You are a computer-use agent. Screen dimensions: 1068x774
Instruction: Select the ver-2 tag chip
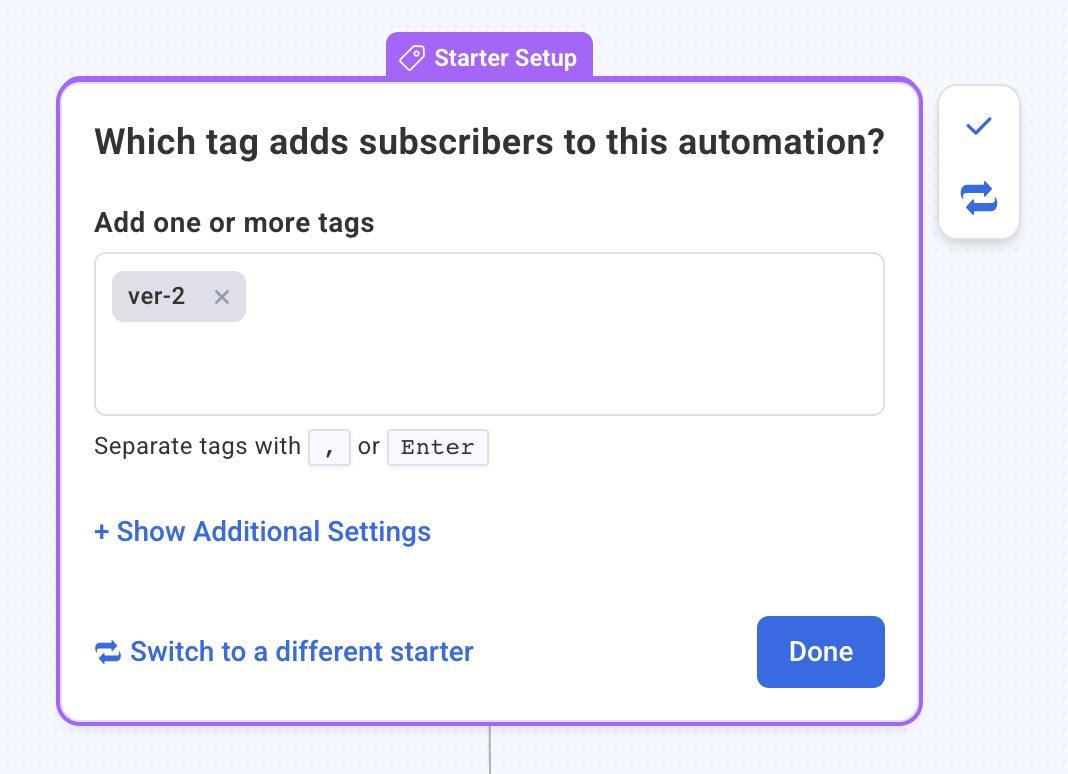pos(155,296)
